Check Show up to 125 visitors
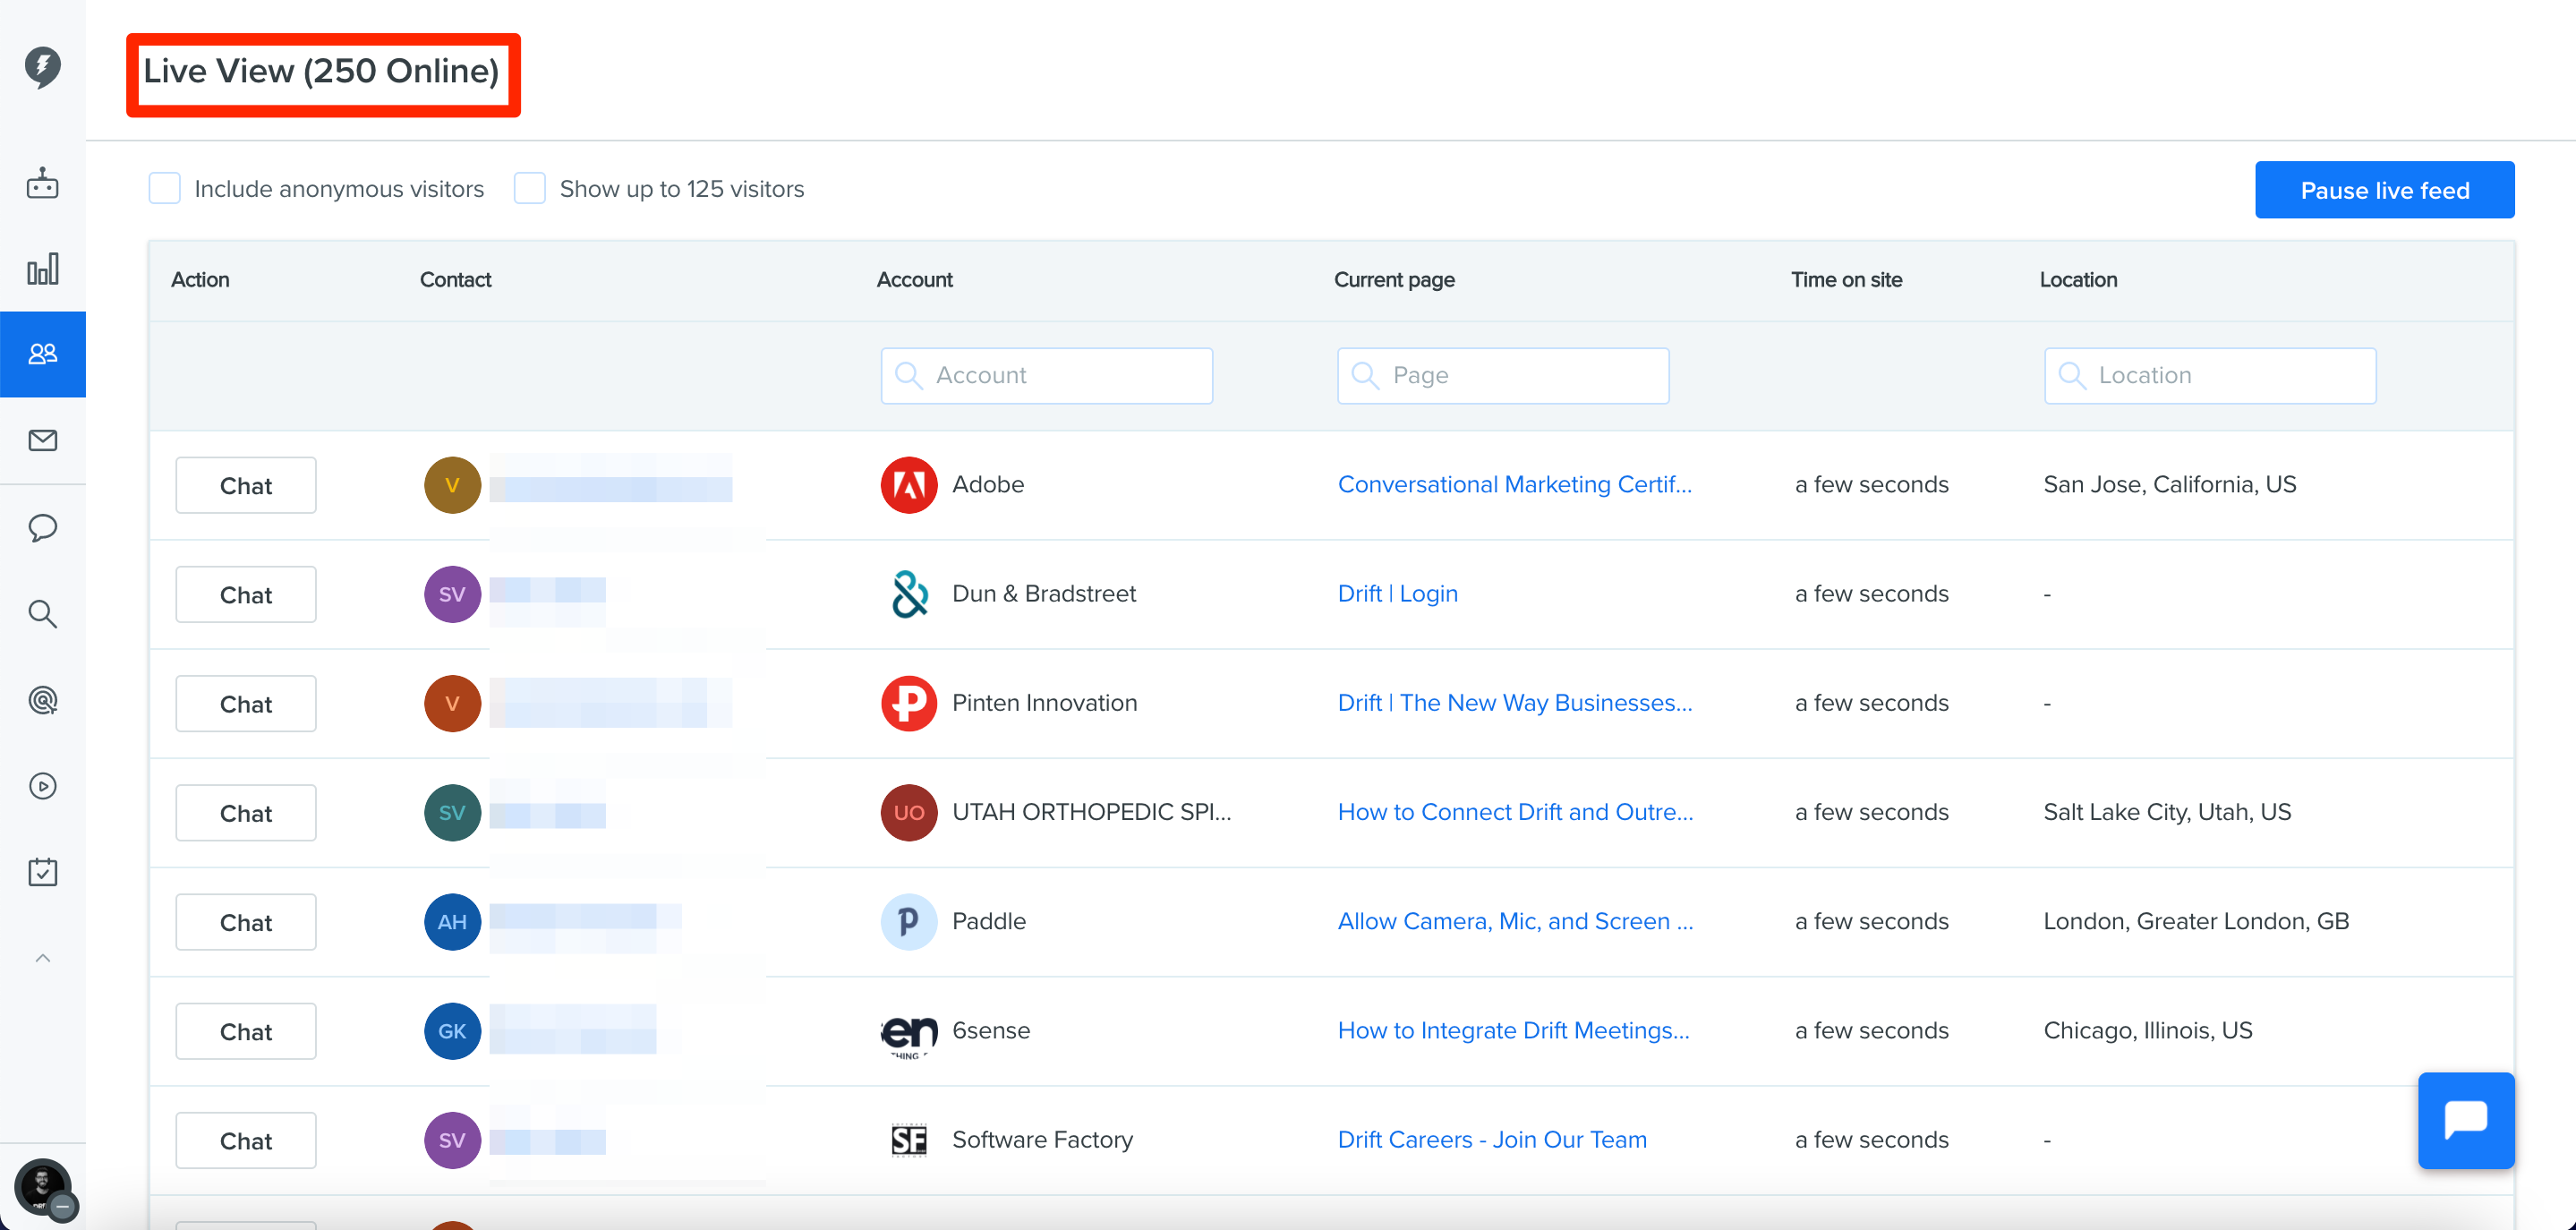This screenshot has height=1230, width=2576. [529, 188]
